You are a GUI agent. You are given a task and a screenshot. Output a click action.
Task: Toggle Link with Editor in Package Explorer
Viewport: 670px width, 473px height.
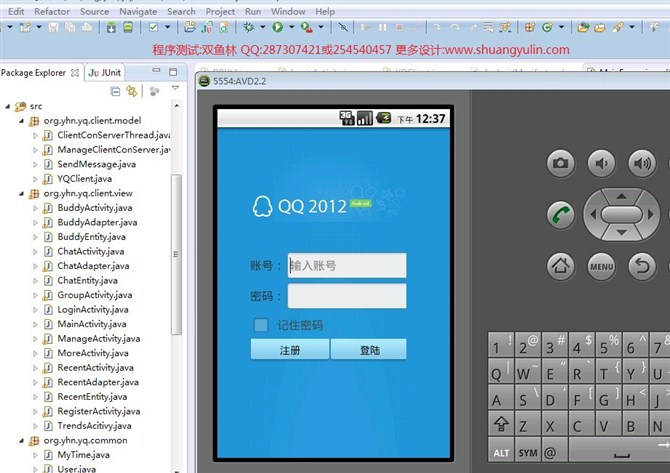pos(132,91)
